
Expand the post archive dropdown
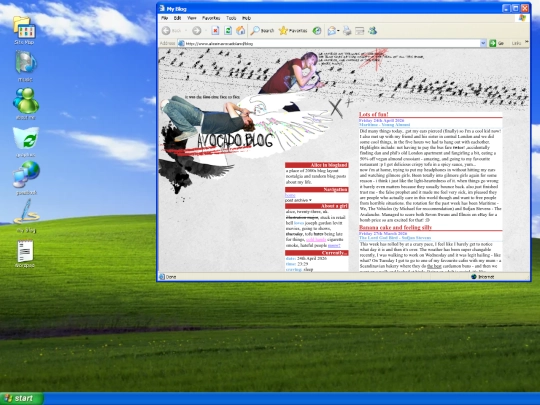pos(298,200)
